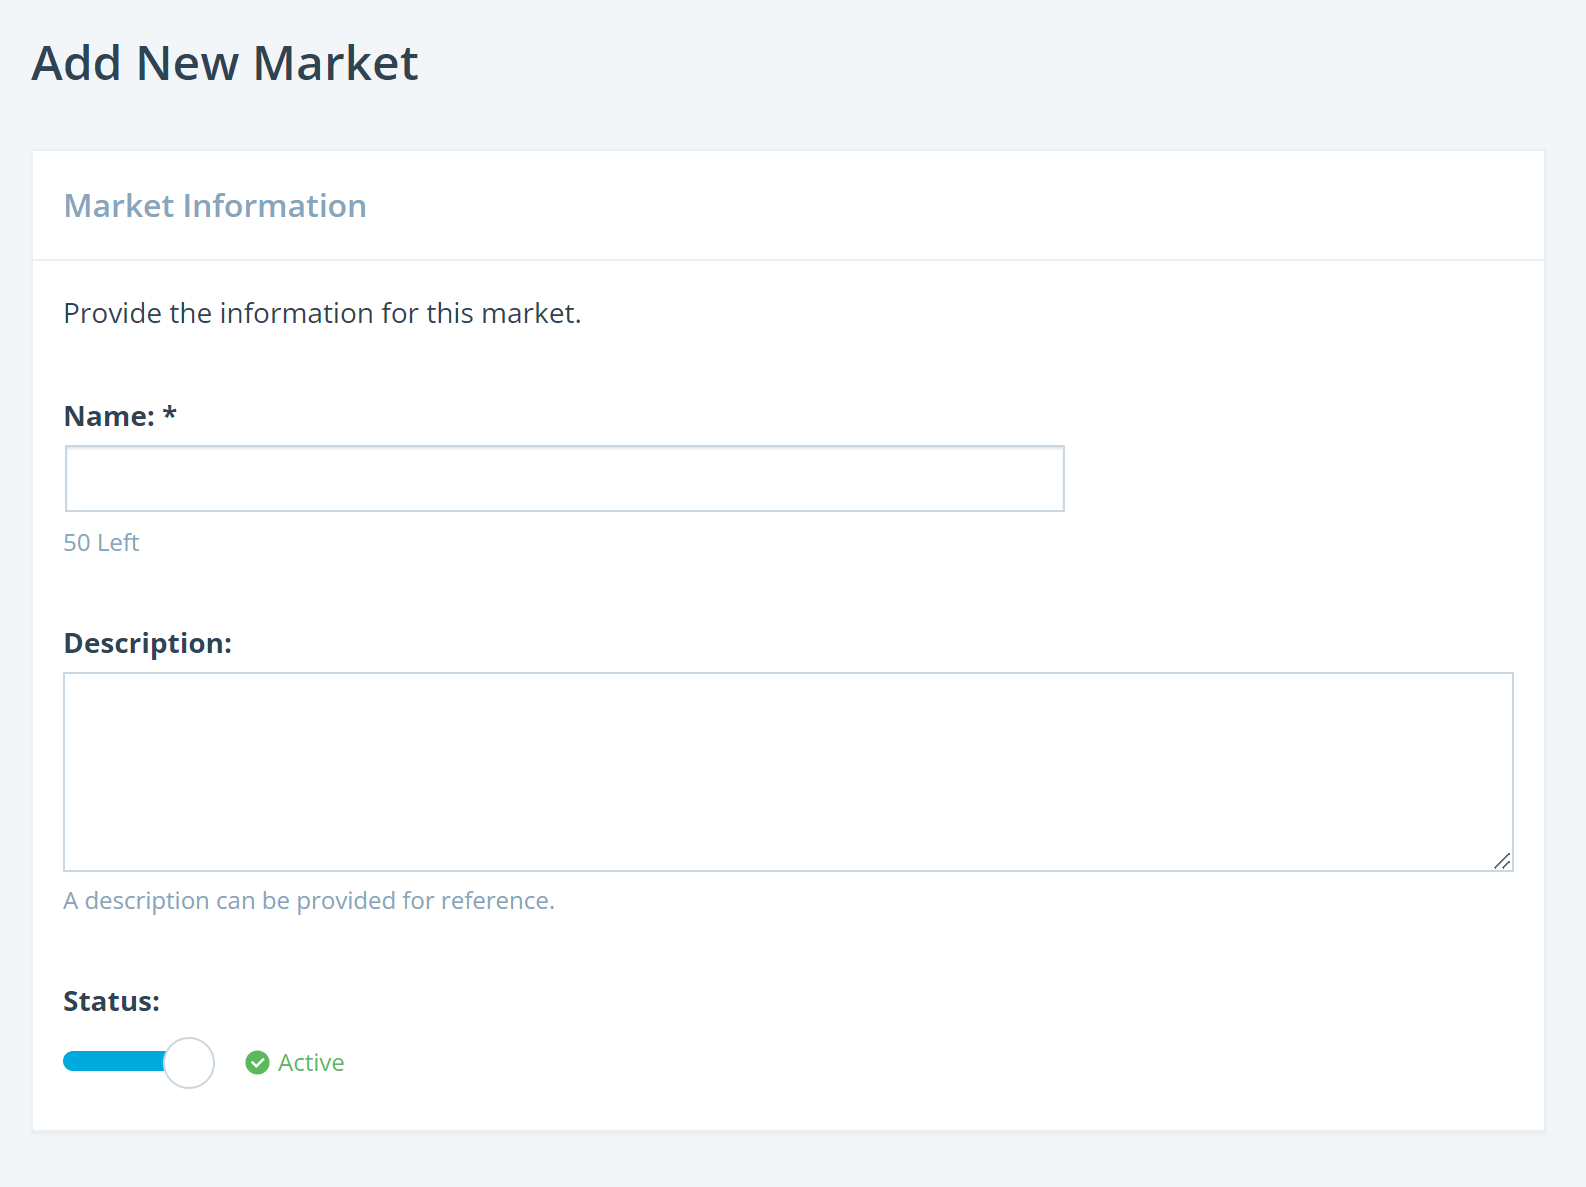Click the required asterisk next to Name
Image resolution: width=1586 pixels, height=1187 pixels.
click(x=170, y=413)
